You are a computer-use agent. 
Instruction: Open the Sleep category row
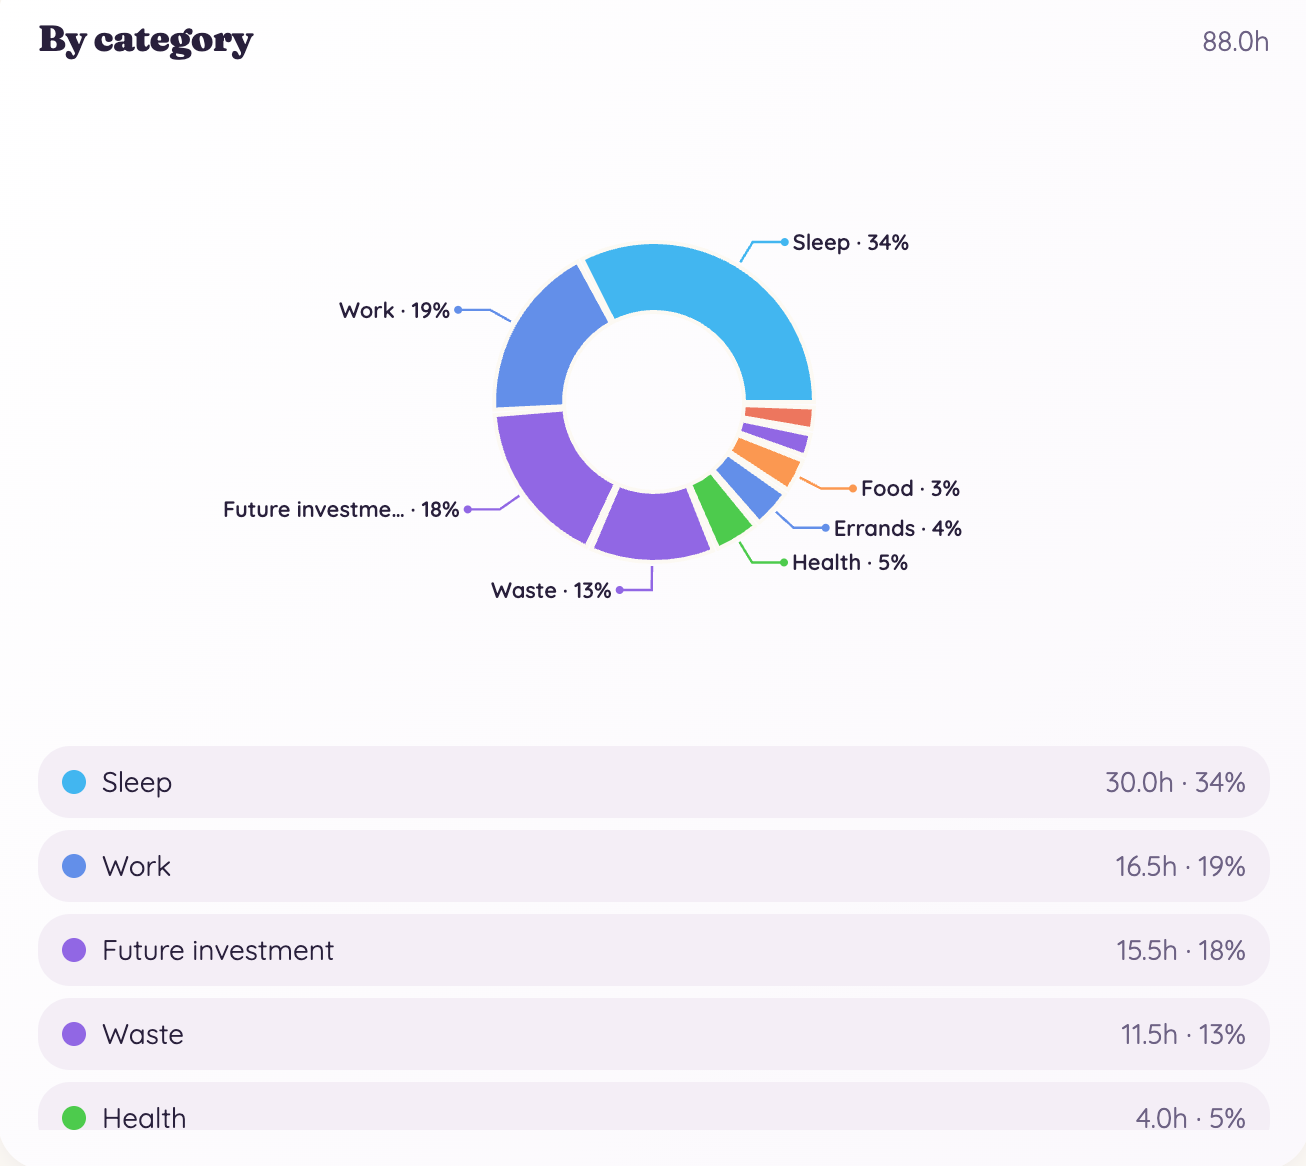(x=654, y=782)
